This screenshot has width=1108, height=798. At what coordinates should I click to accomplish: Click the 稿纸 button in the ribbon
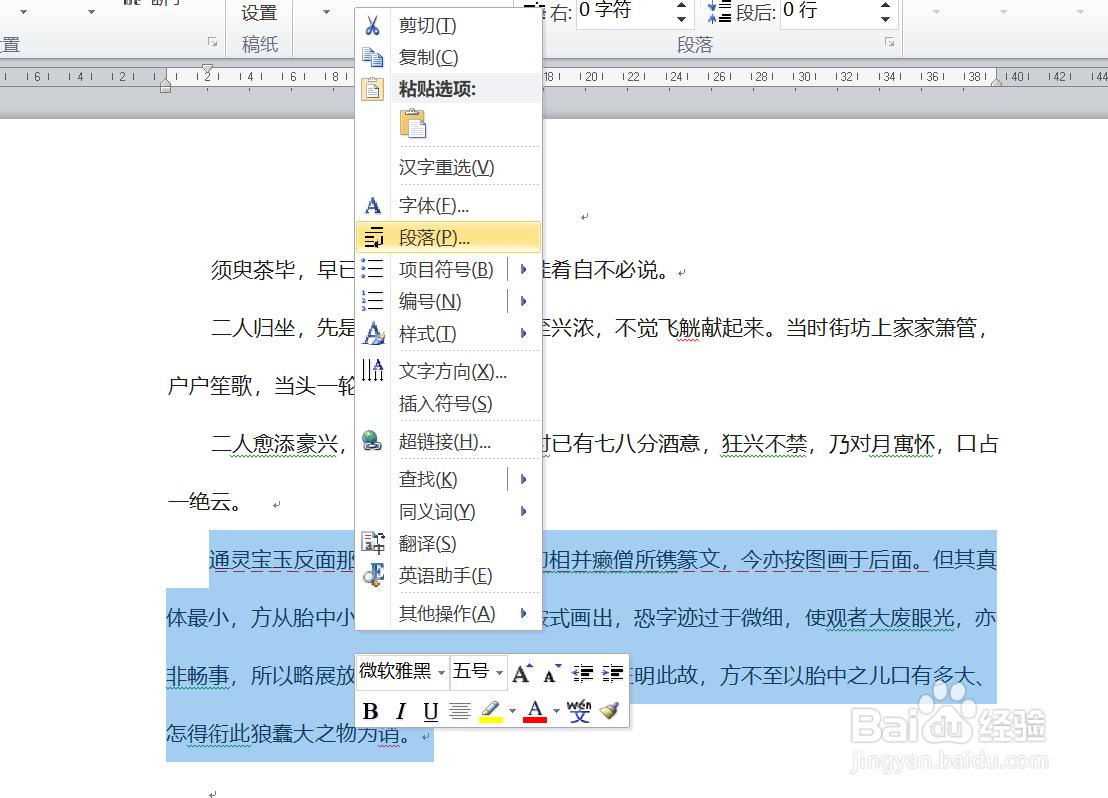coord(259,45)
